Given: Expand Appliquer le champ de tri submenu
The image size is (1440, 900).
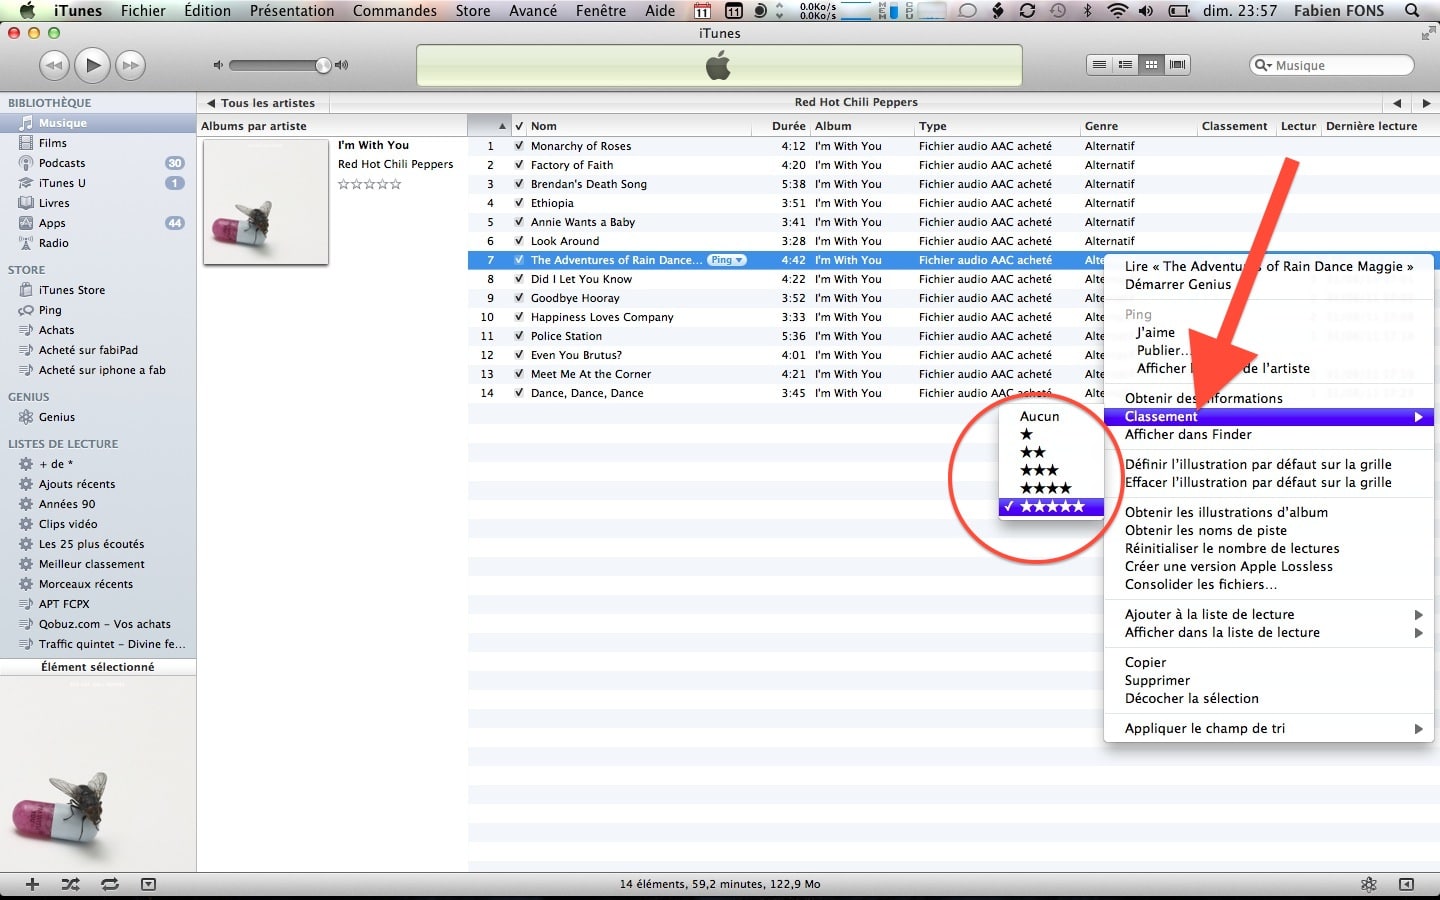Looking at the screenshot, I should tap(1418, 729).
